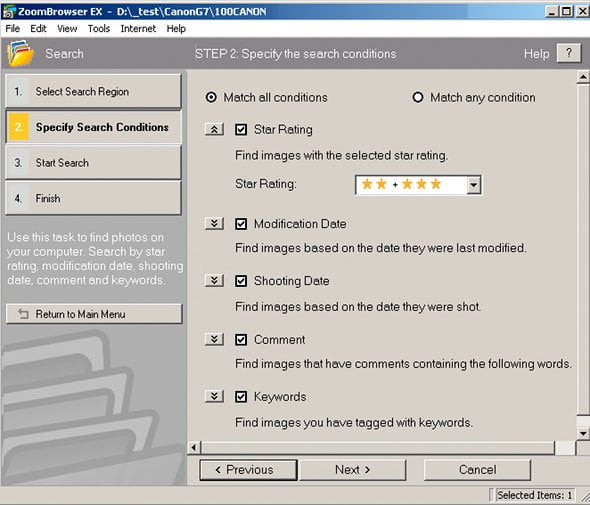
Task: Click the 'Find images with the selected star rating.' text
Action: (341, 155)
